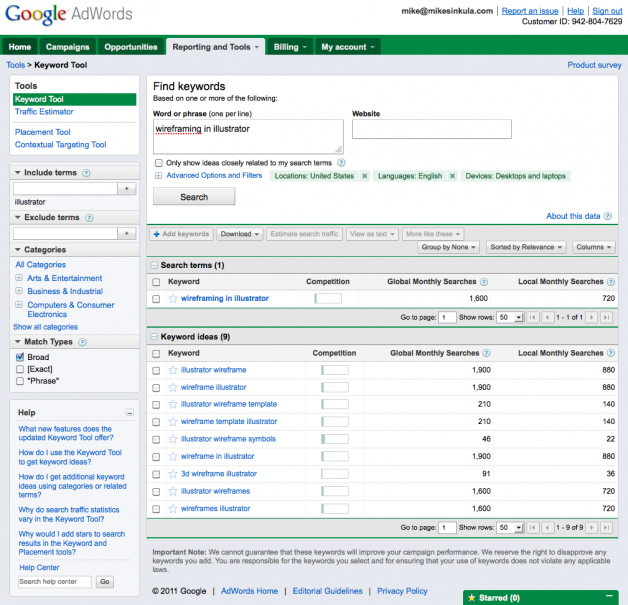Star the 'wireframe template illustrator' keyword
628x605 pixels.
173,422
